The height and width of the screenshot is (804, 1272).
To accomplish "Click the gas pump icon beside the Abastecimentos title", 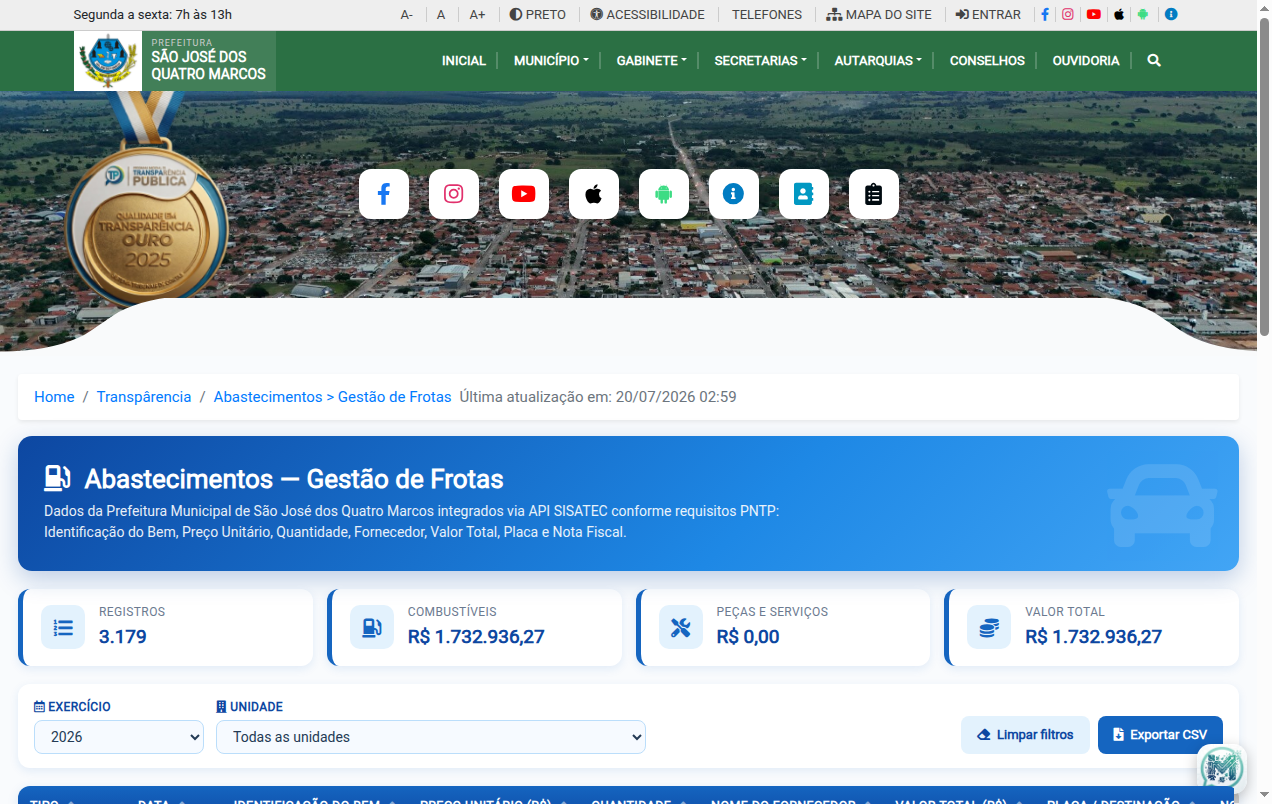I will point(57,478).
